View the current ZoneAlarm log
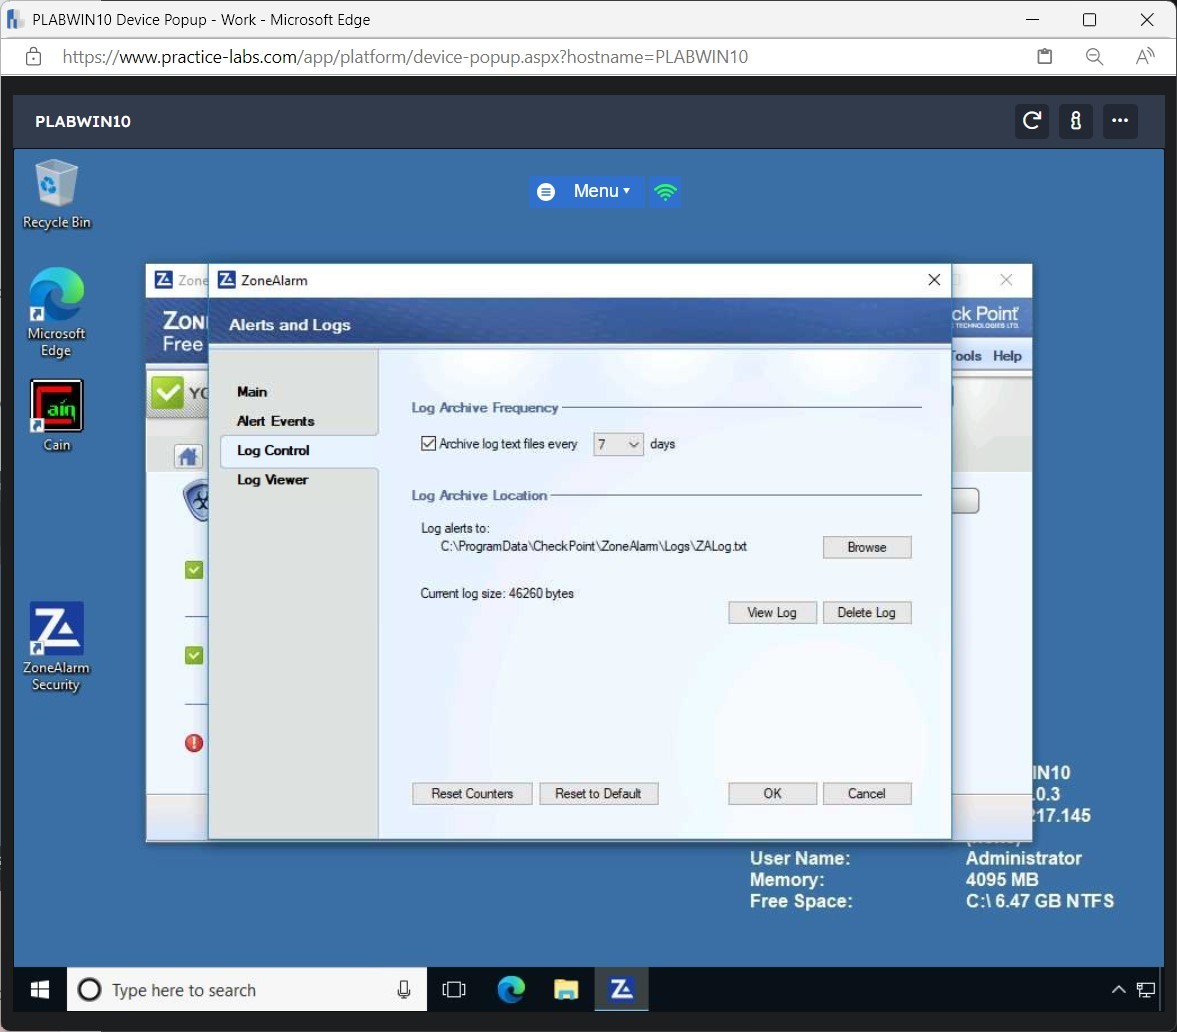 [x=772, y=612]
